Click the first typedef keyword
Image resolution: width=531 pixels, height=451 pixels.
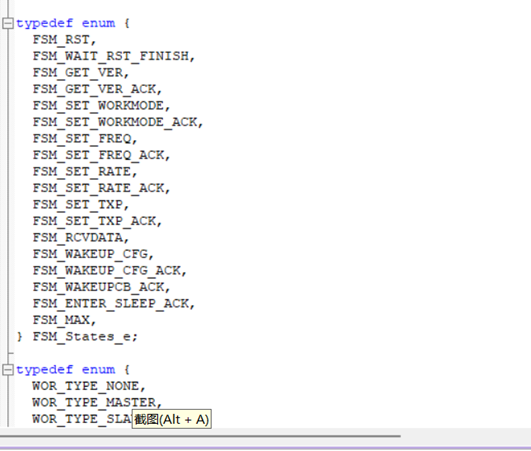point(44,23)
